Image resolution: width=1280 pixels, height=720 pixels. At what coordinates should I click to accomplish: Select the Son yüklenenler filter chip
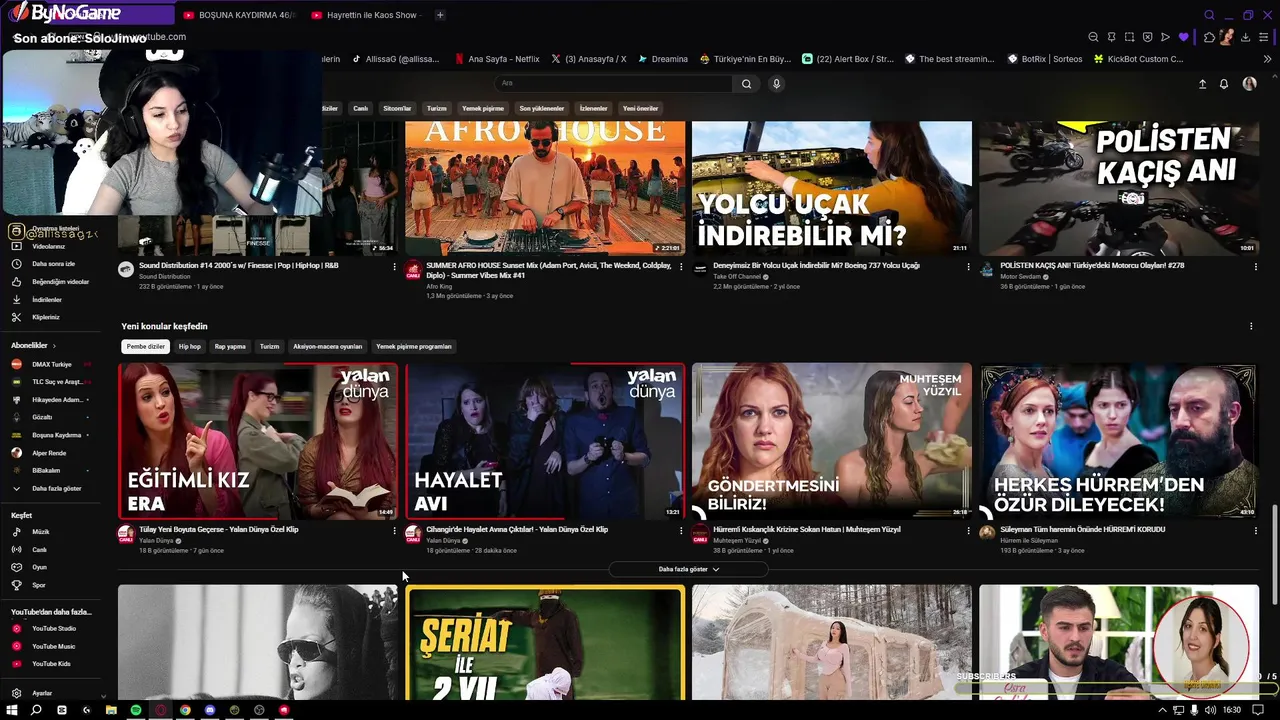coord(542,108)
